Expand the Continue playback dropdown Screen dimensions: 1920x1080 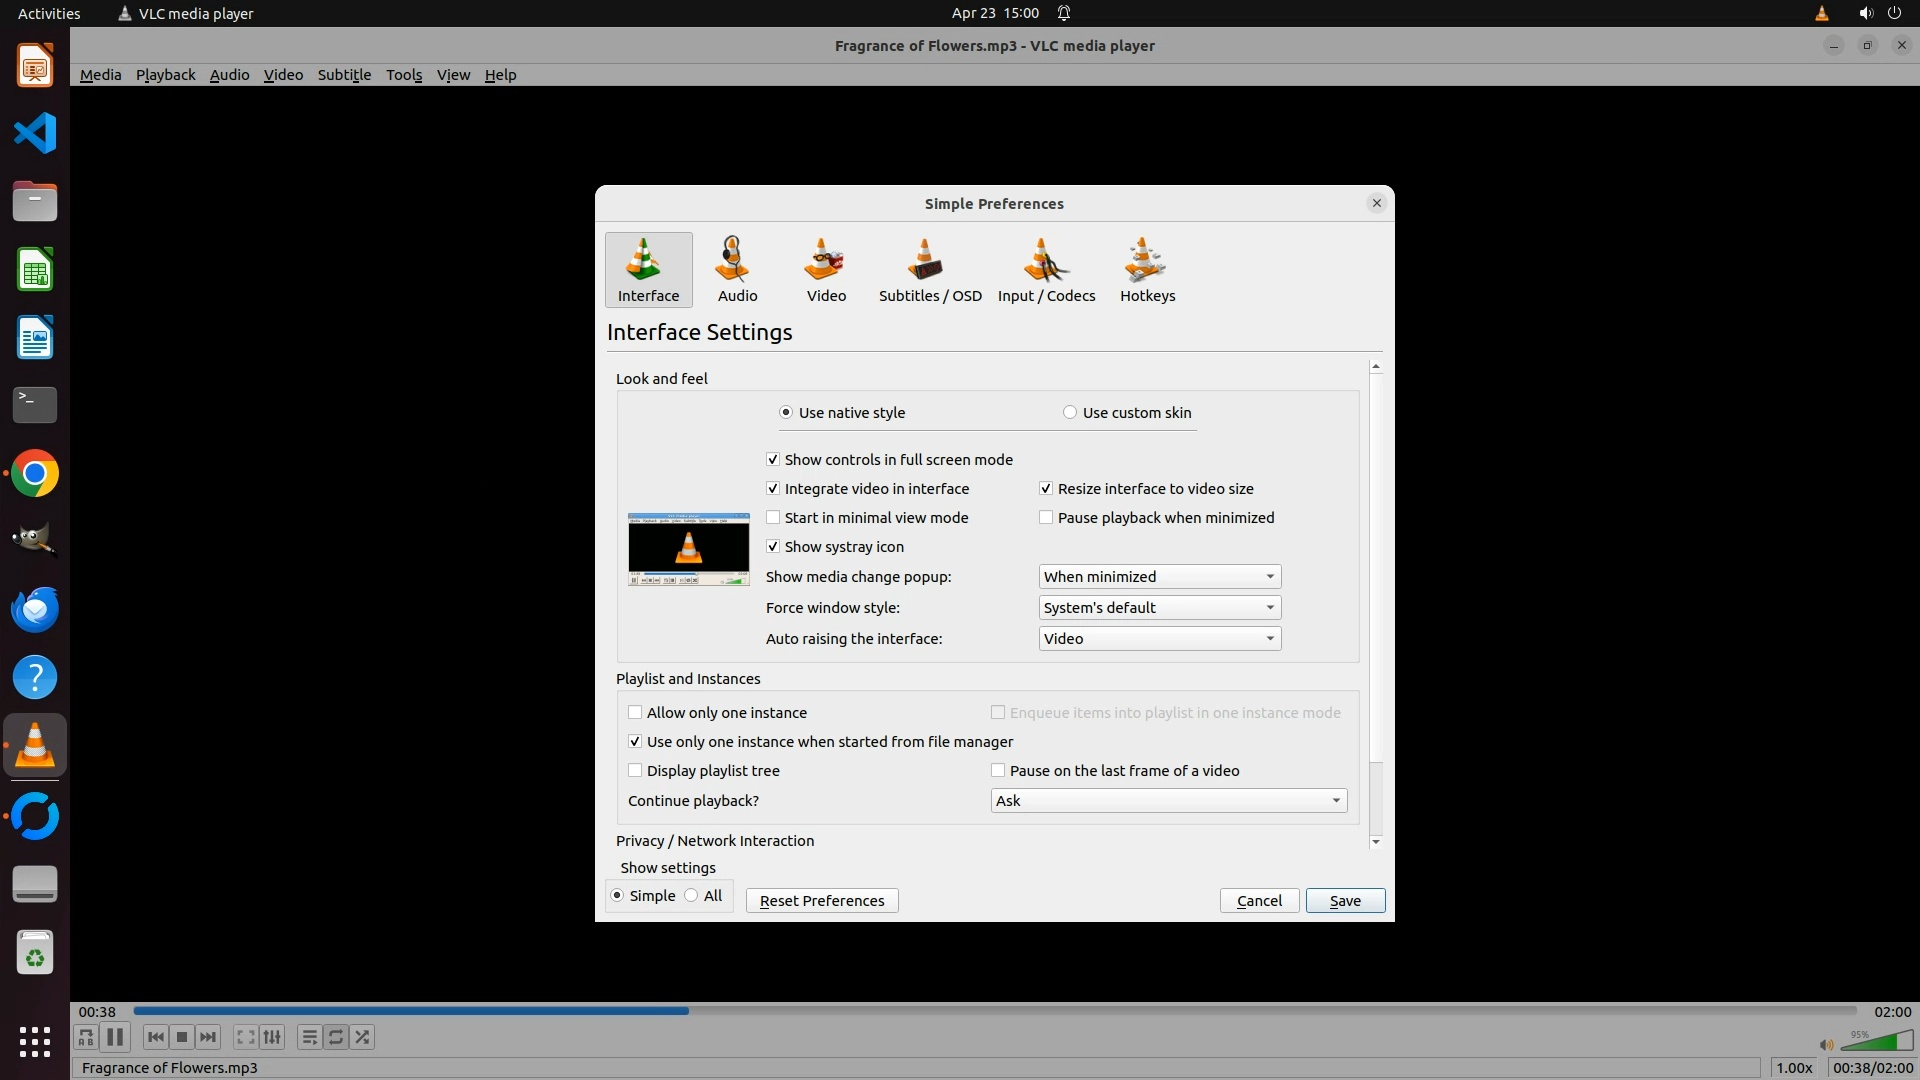tap(1168, 801)
